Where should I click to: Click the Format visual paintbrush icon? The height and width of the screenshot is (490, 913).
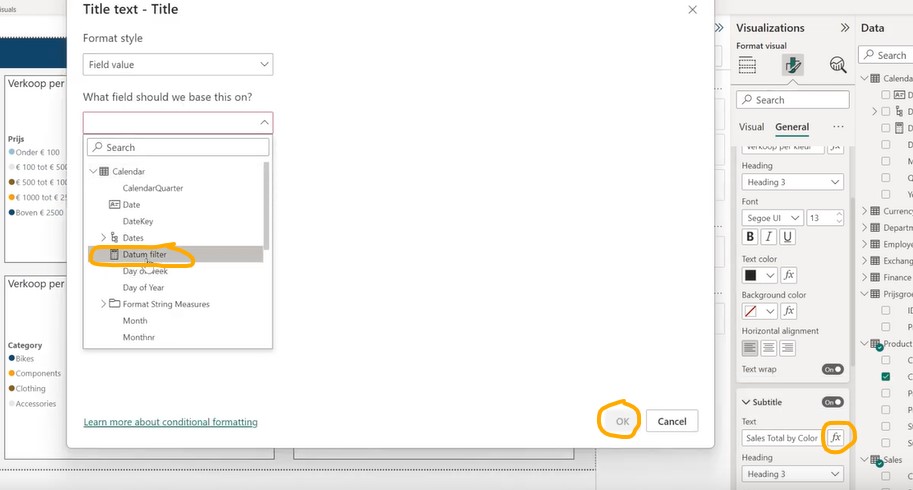pos(792,65)
